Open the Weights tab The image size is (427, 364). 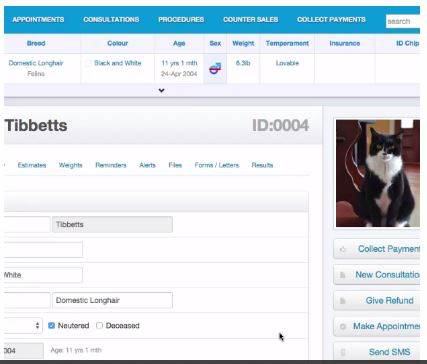pos(70,165)
